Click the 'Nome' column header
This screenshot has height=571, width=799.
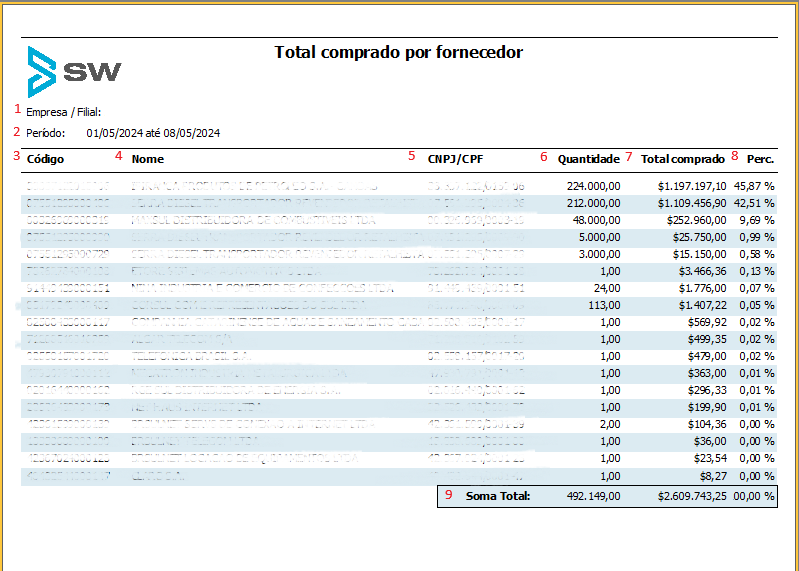(x=148, y=159)
